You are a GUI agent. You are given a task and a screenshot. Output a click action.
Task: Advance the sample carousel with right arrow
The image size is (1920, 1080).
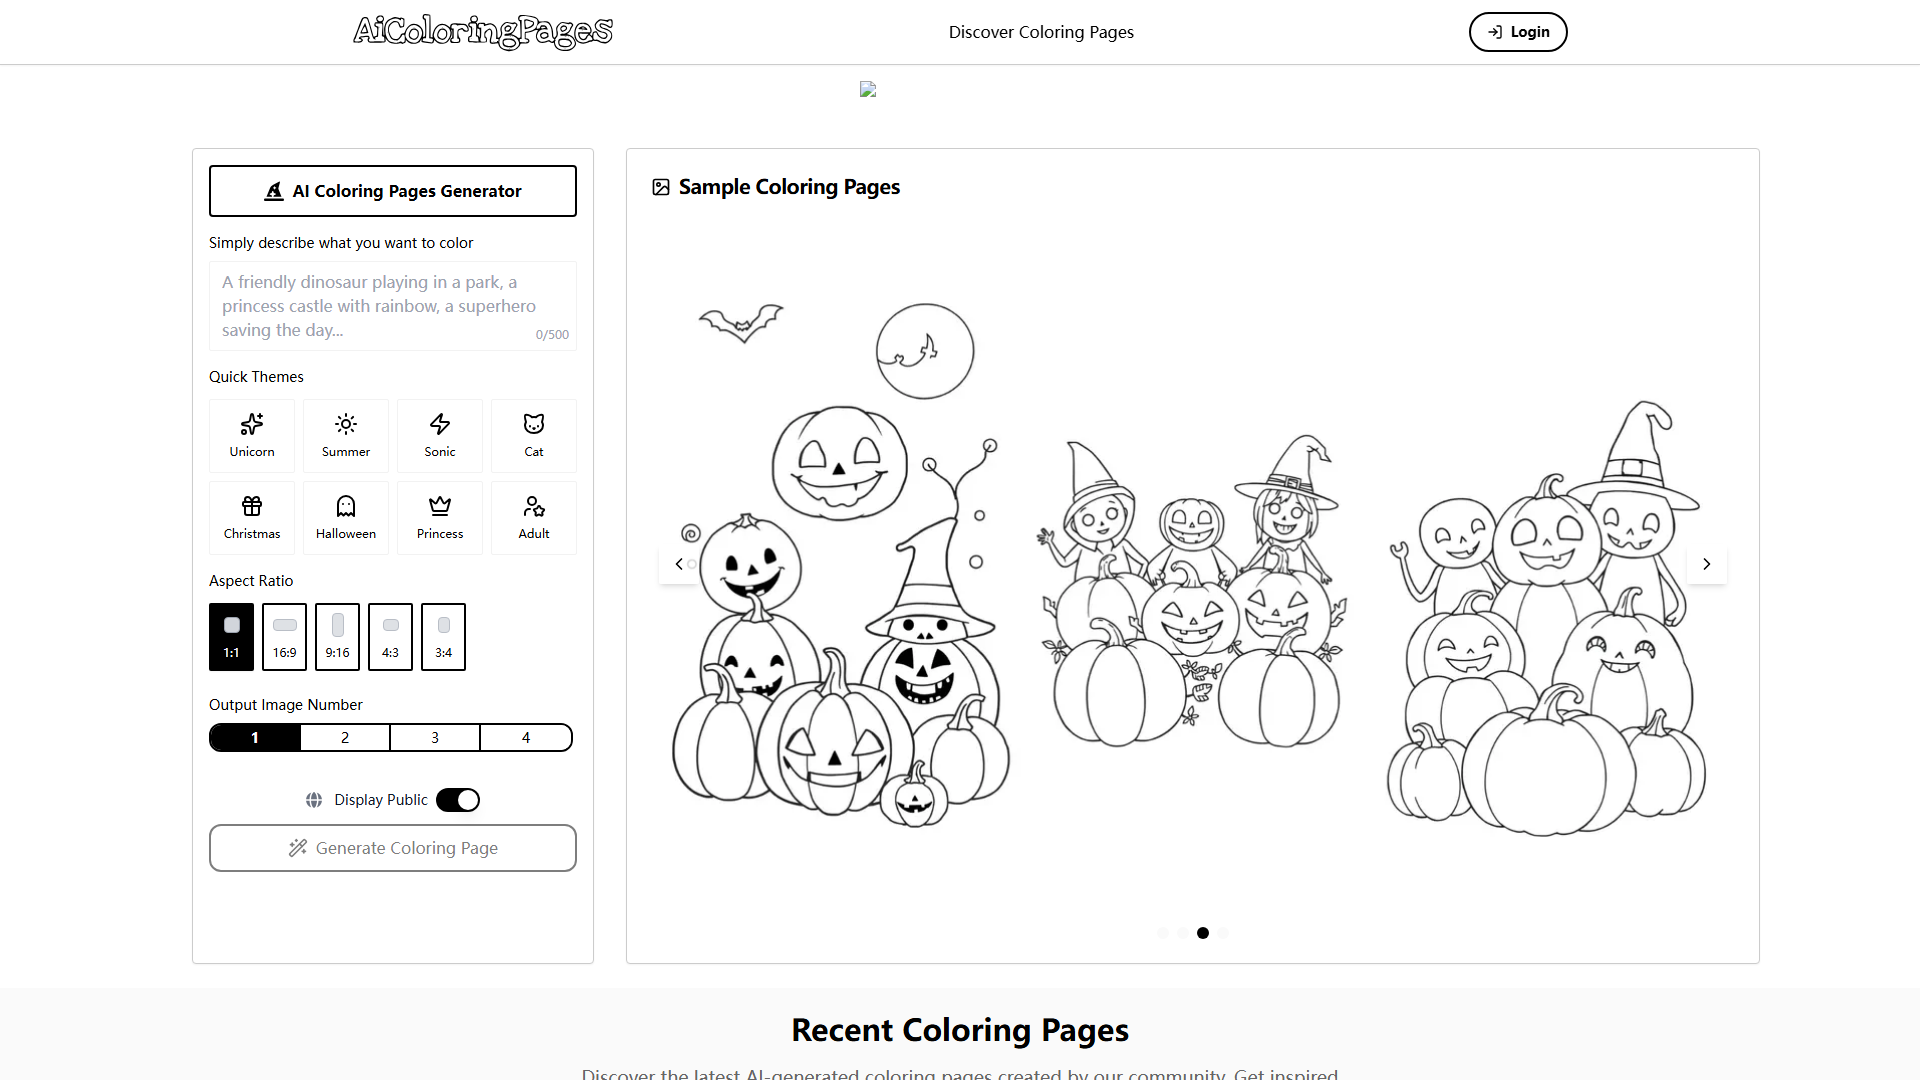pos(1706,564)
